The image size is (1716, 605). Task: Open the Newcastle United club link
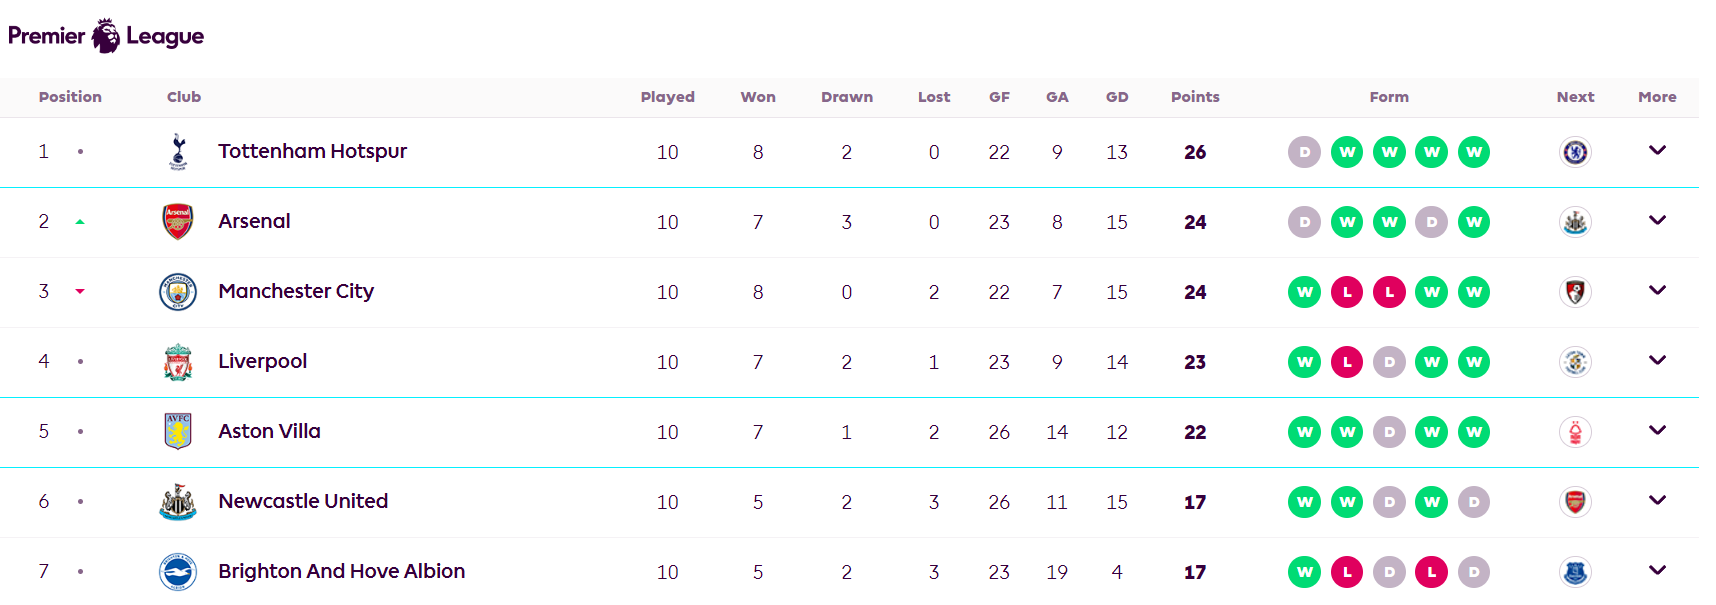(x=303, y=501)
